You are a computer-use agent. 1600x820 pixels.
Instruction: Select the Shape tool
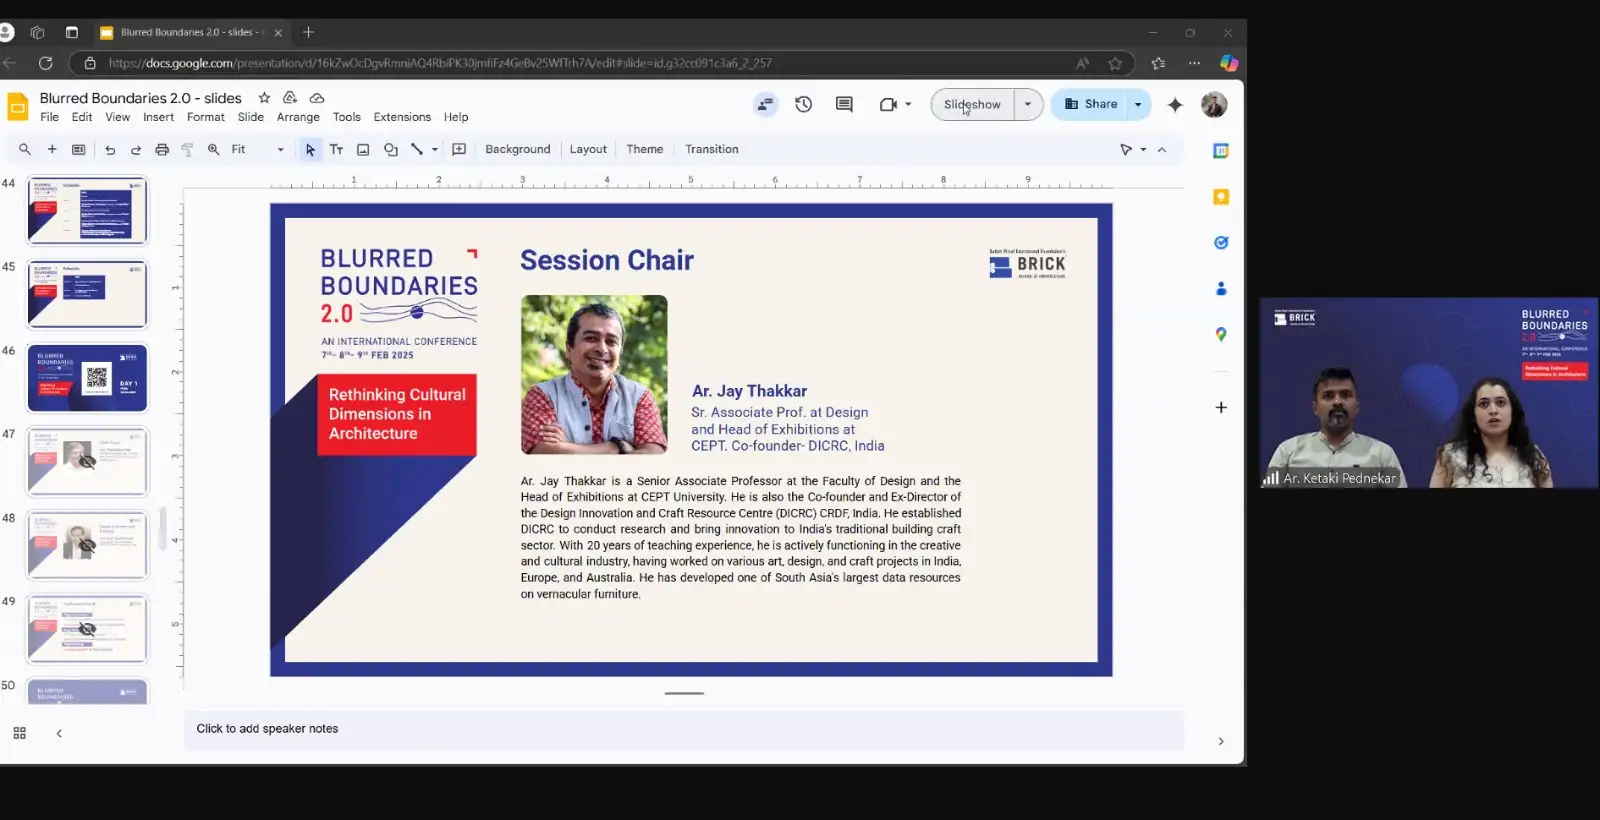pyautogui.click(x=391, y=149)
